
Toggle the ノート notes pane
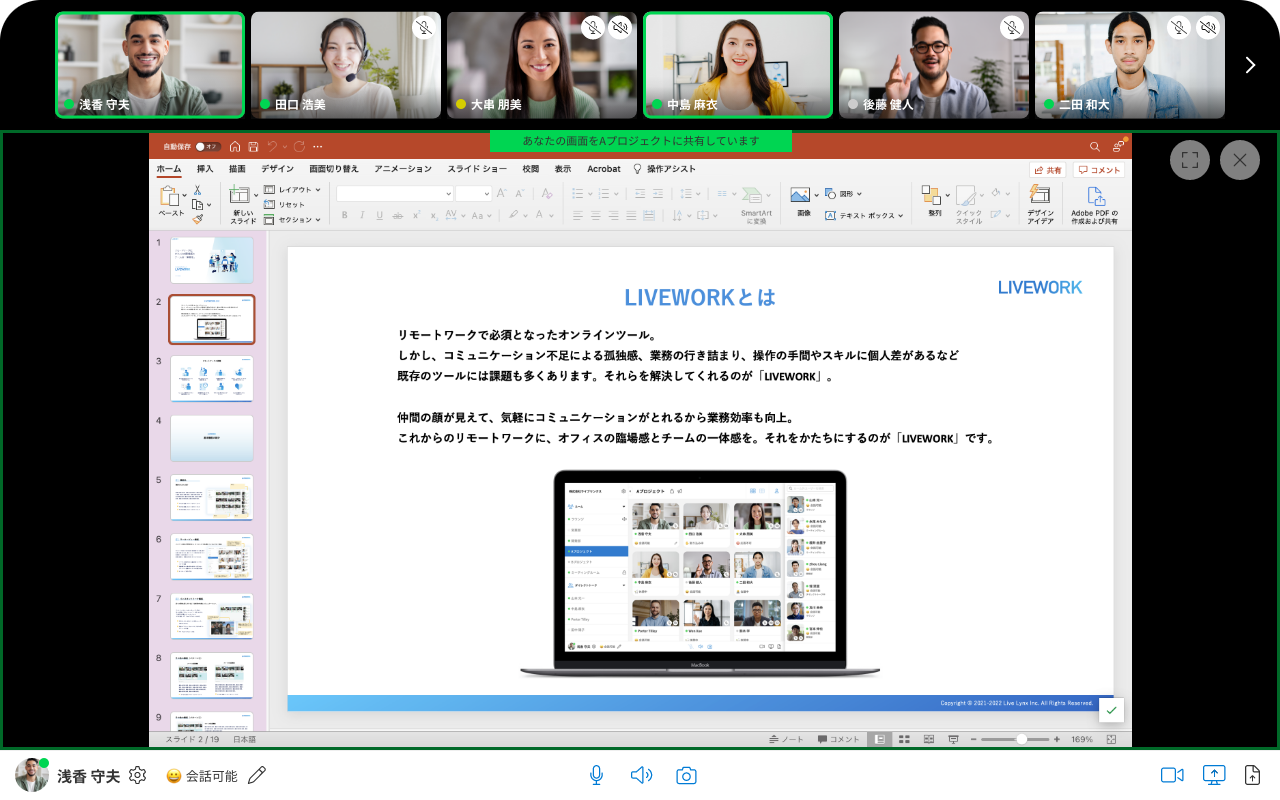tap(786, 739)
